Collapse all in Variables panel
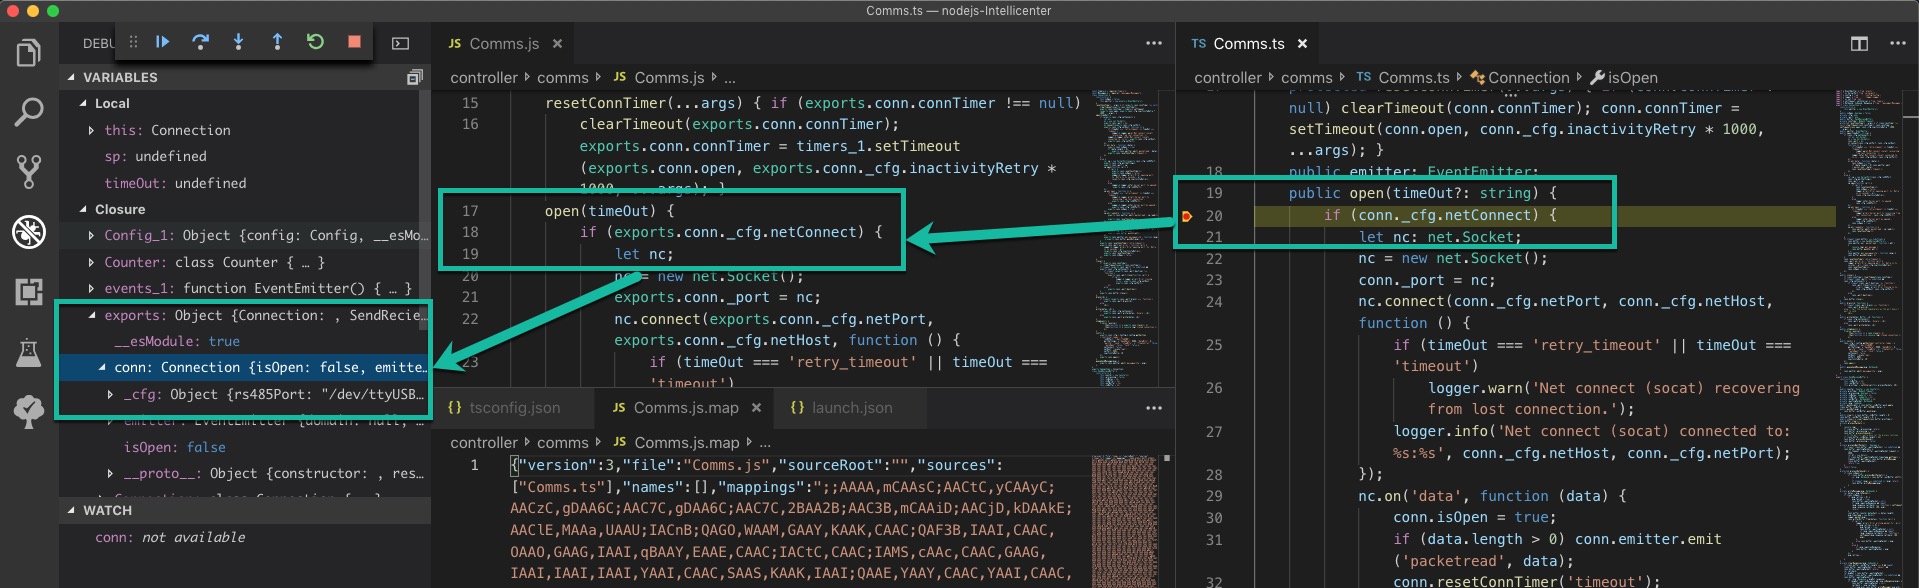Screen dimensions: 1919x588 (414, 77)
